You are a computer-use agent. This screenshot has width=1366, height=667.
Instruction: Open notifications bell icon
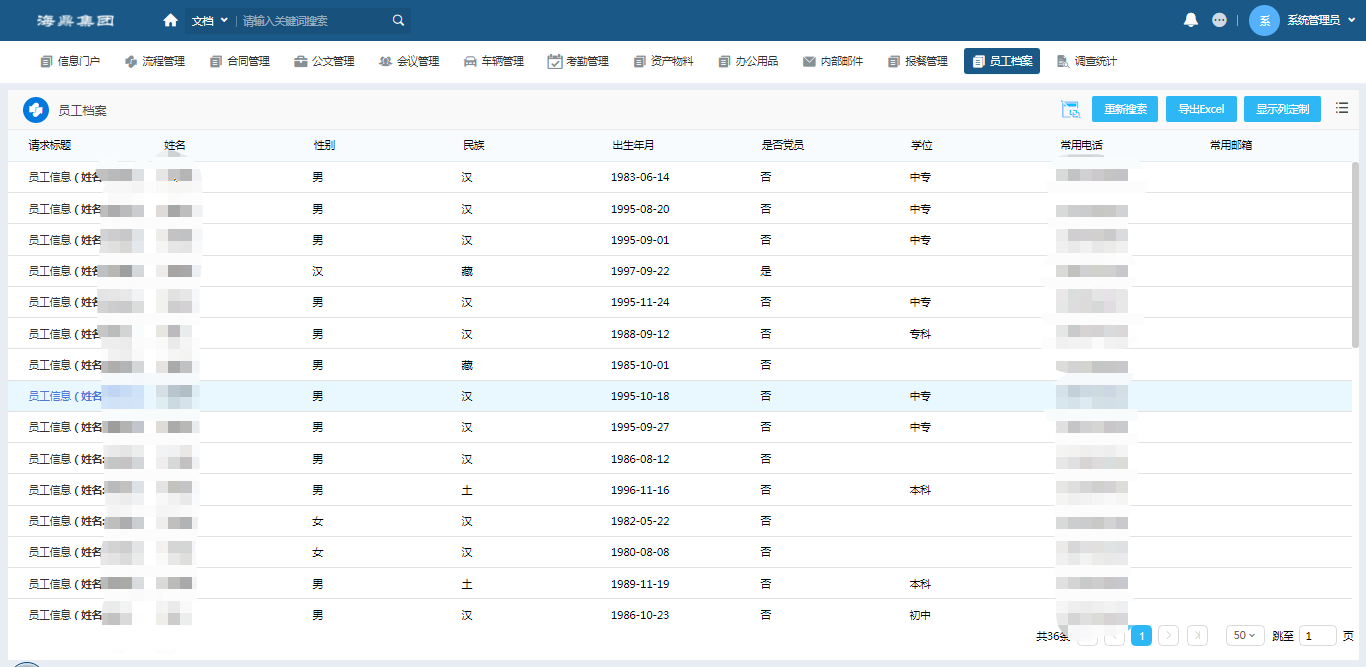(x=1191, y=20)
